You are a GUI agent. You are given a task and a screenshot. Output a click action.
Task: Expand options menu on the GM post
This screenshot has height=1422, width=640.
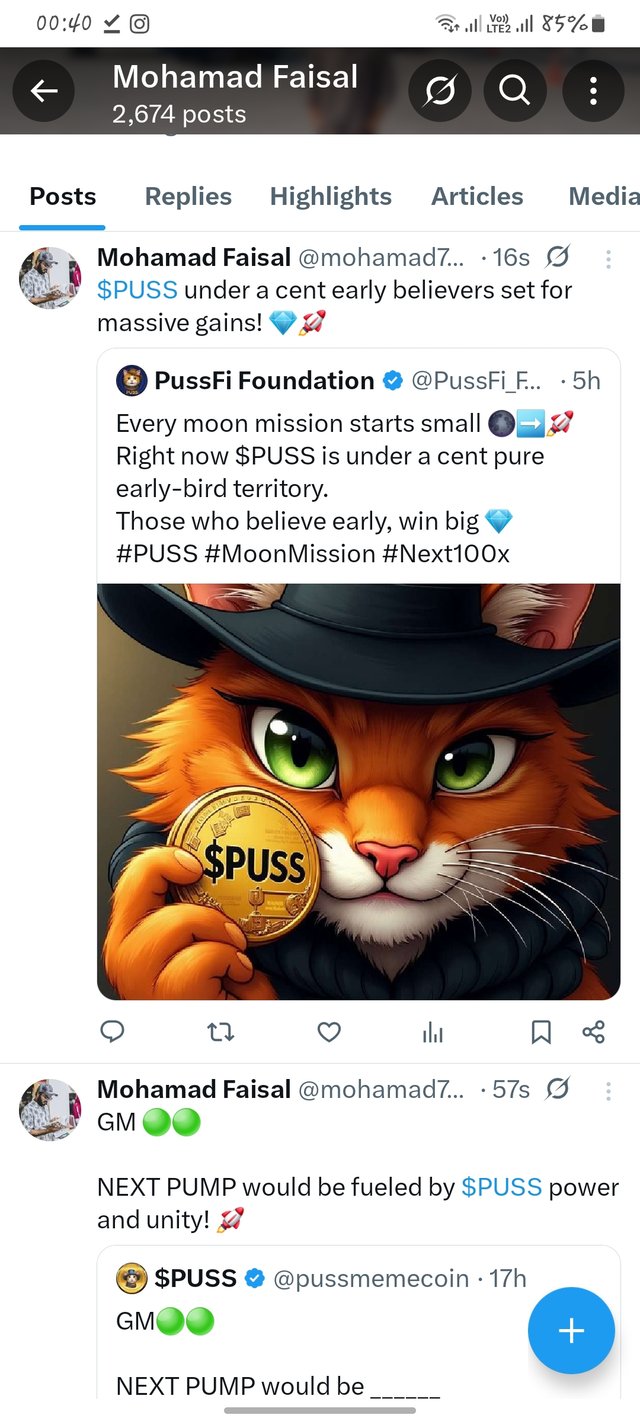[x=608, y=1090]
